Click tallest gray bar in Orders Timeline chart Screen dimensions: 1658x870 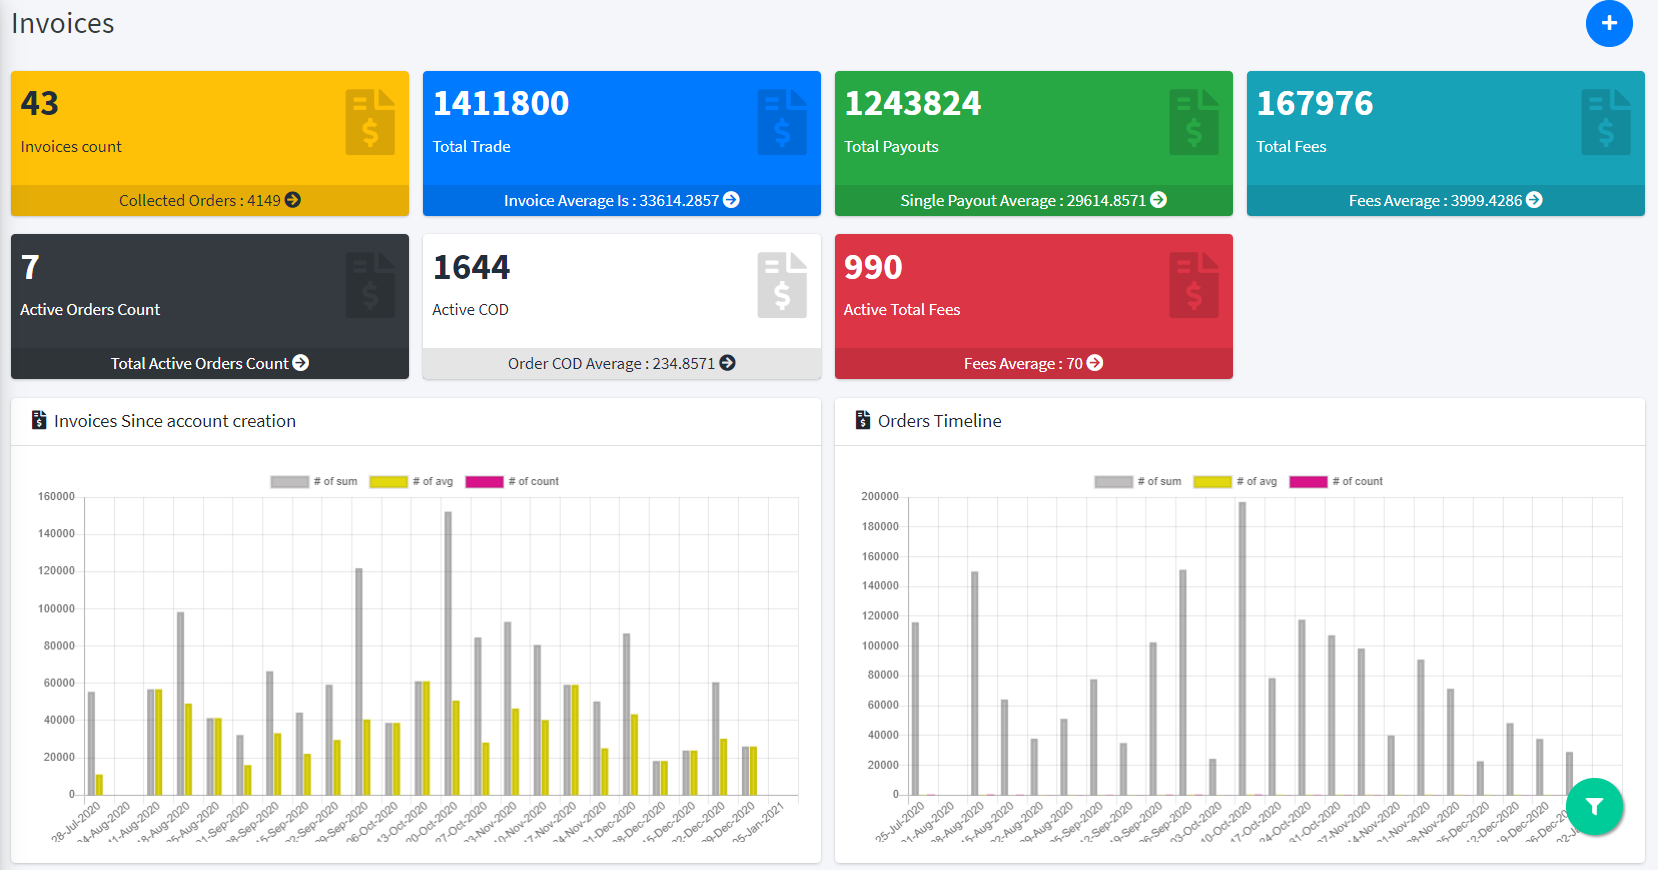[x=1242, y=648]
